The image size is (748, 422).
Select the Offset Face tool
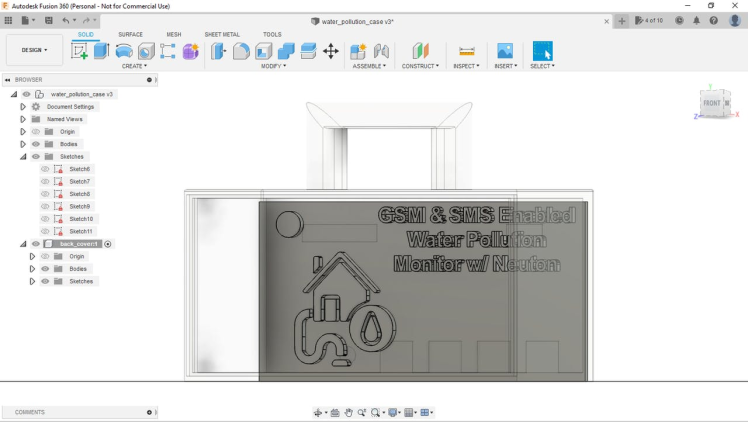point(308,51)
